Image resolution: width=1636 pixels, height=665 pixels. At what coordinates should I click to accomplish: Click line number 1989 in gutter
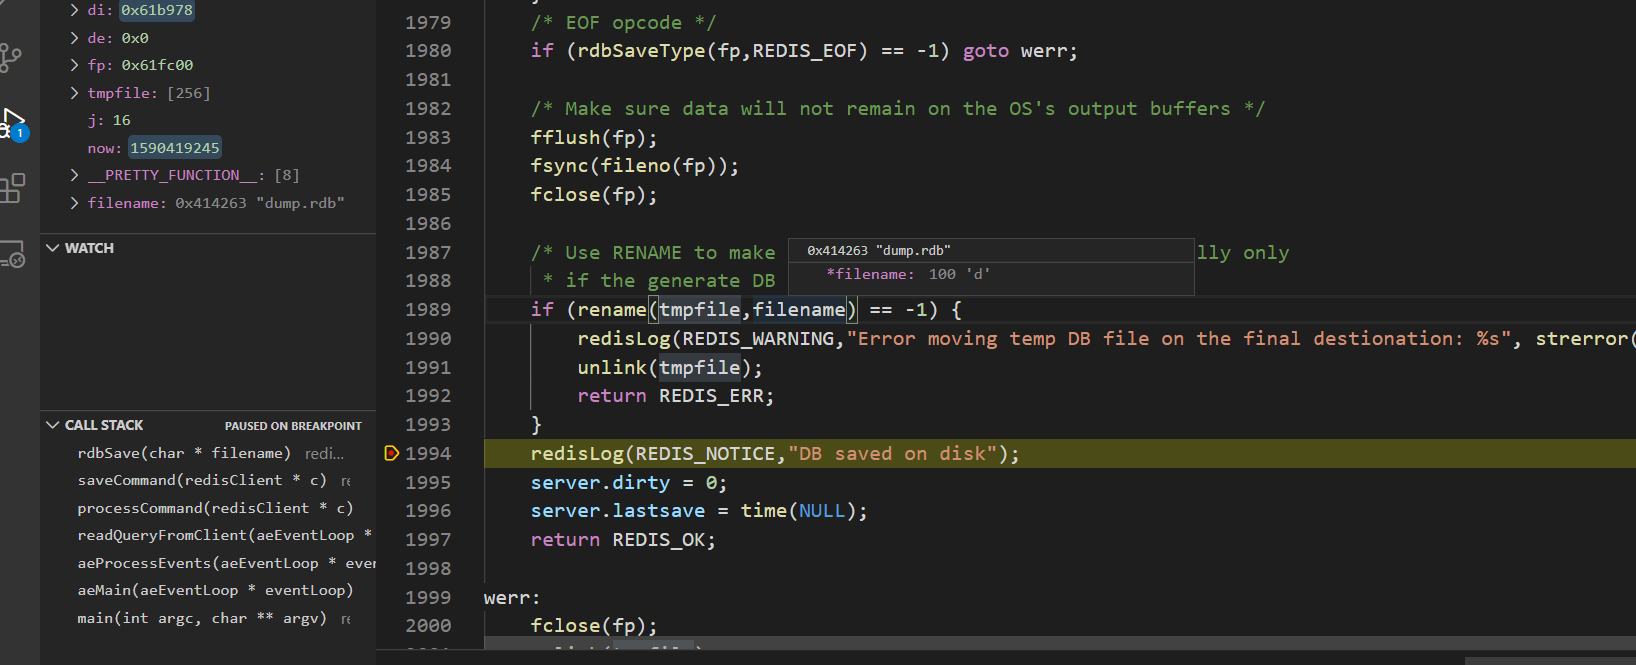(x=428, y=310)
